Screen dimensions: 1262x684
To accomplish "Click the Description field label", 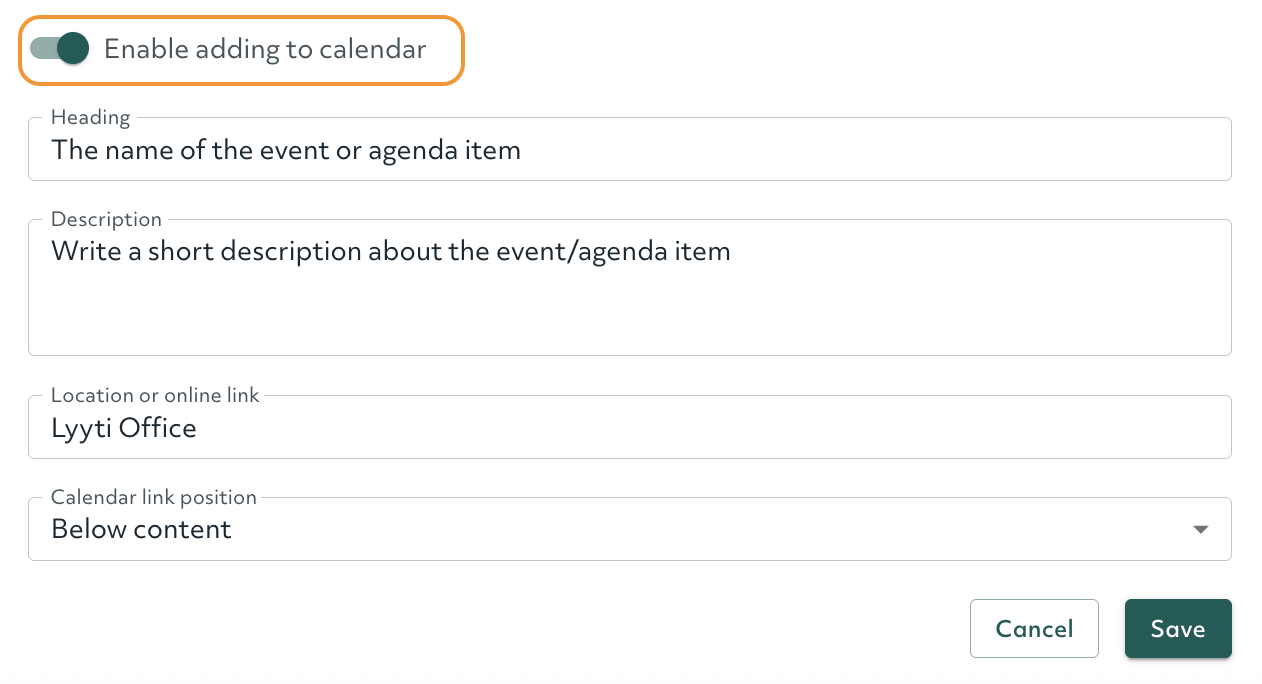I will pyautogui.click(x=106, y=219).
